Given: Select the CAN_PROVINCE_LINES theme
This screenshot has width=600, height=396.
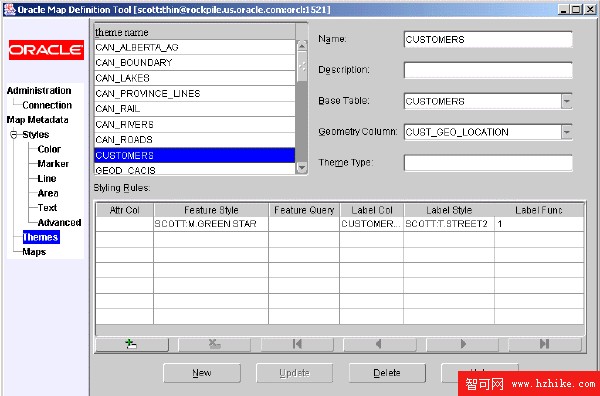Looking at the screenshot, I should (195, 93).
